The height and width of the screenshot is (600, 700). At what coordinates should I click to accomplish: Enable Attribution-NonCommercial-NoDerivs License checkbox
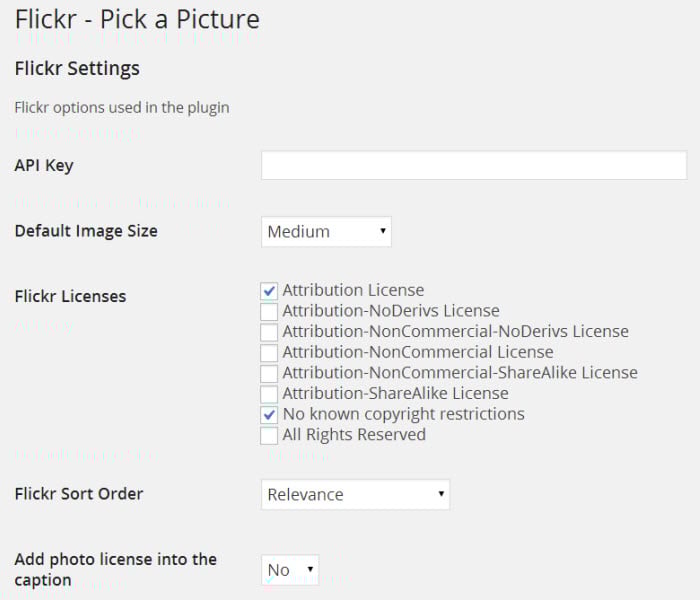269,332
